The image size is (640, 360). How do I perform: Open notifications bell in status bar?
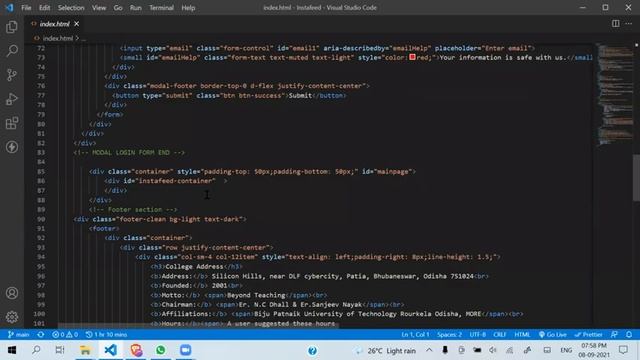click(629, 335)
